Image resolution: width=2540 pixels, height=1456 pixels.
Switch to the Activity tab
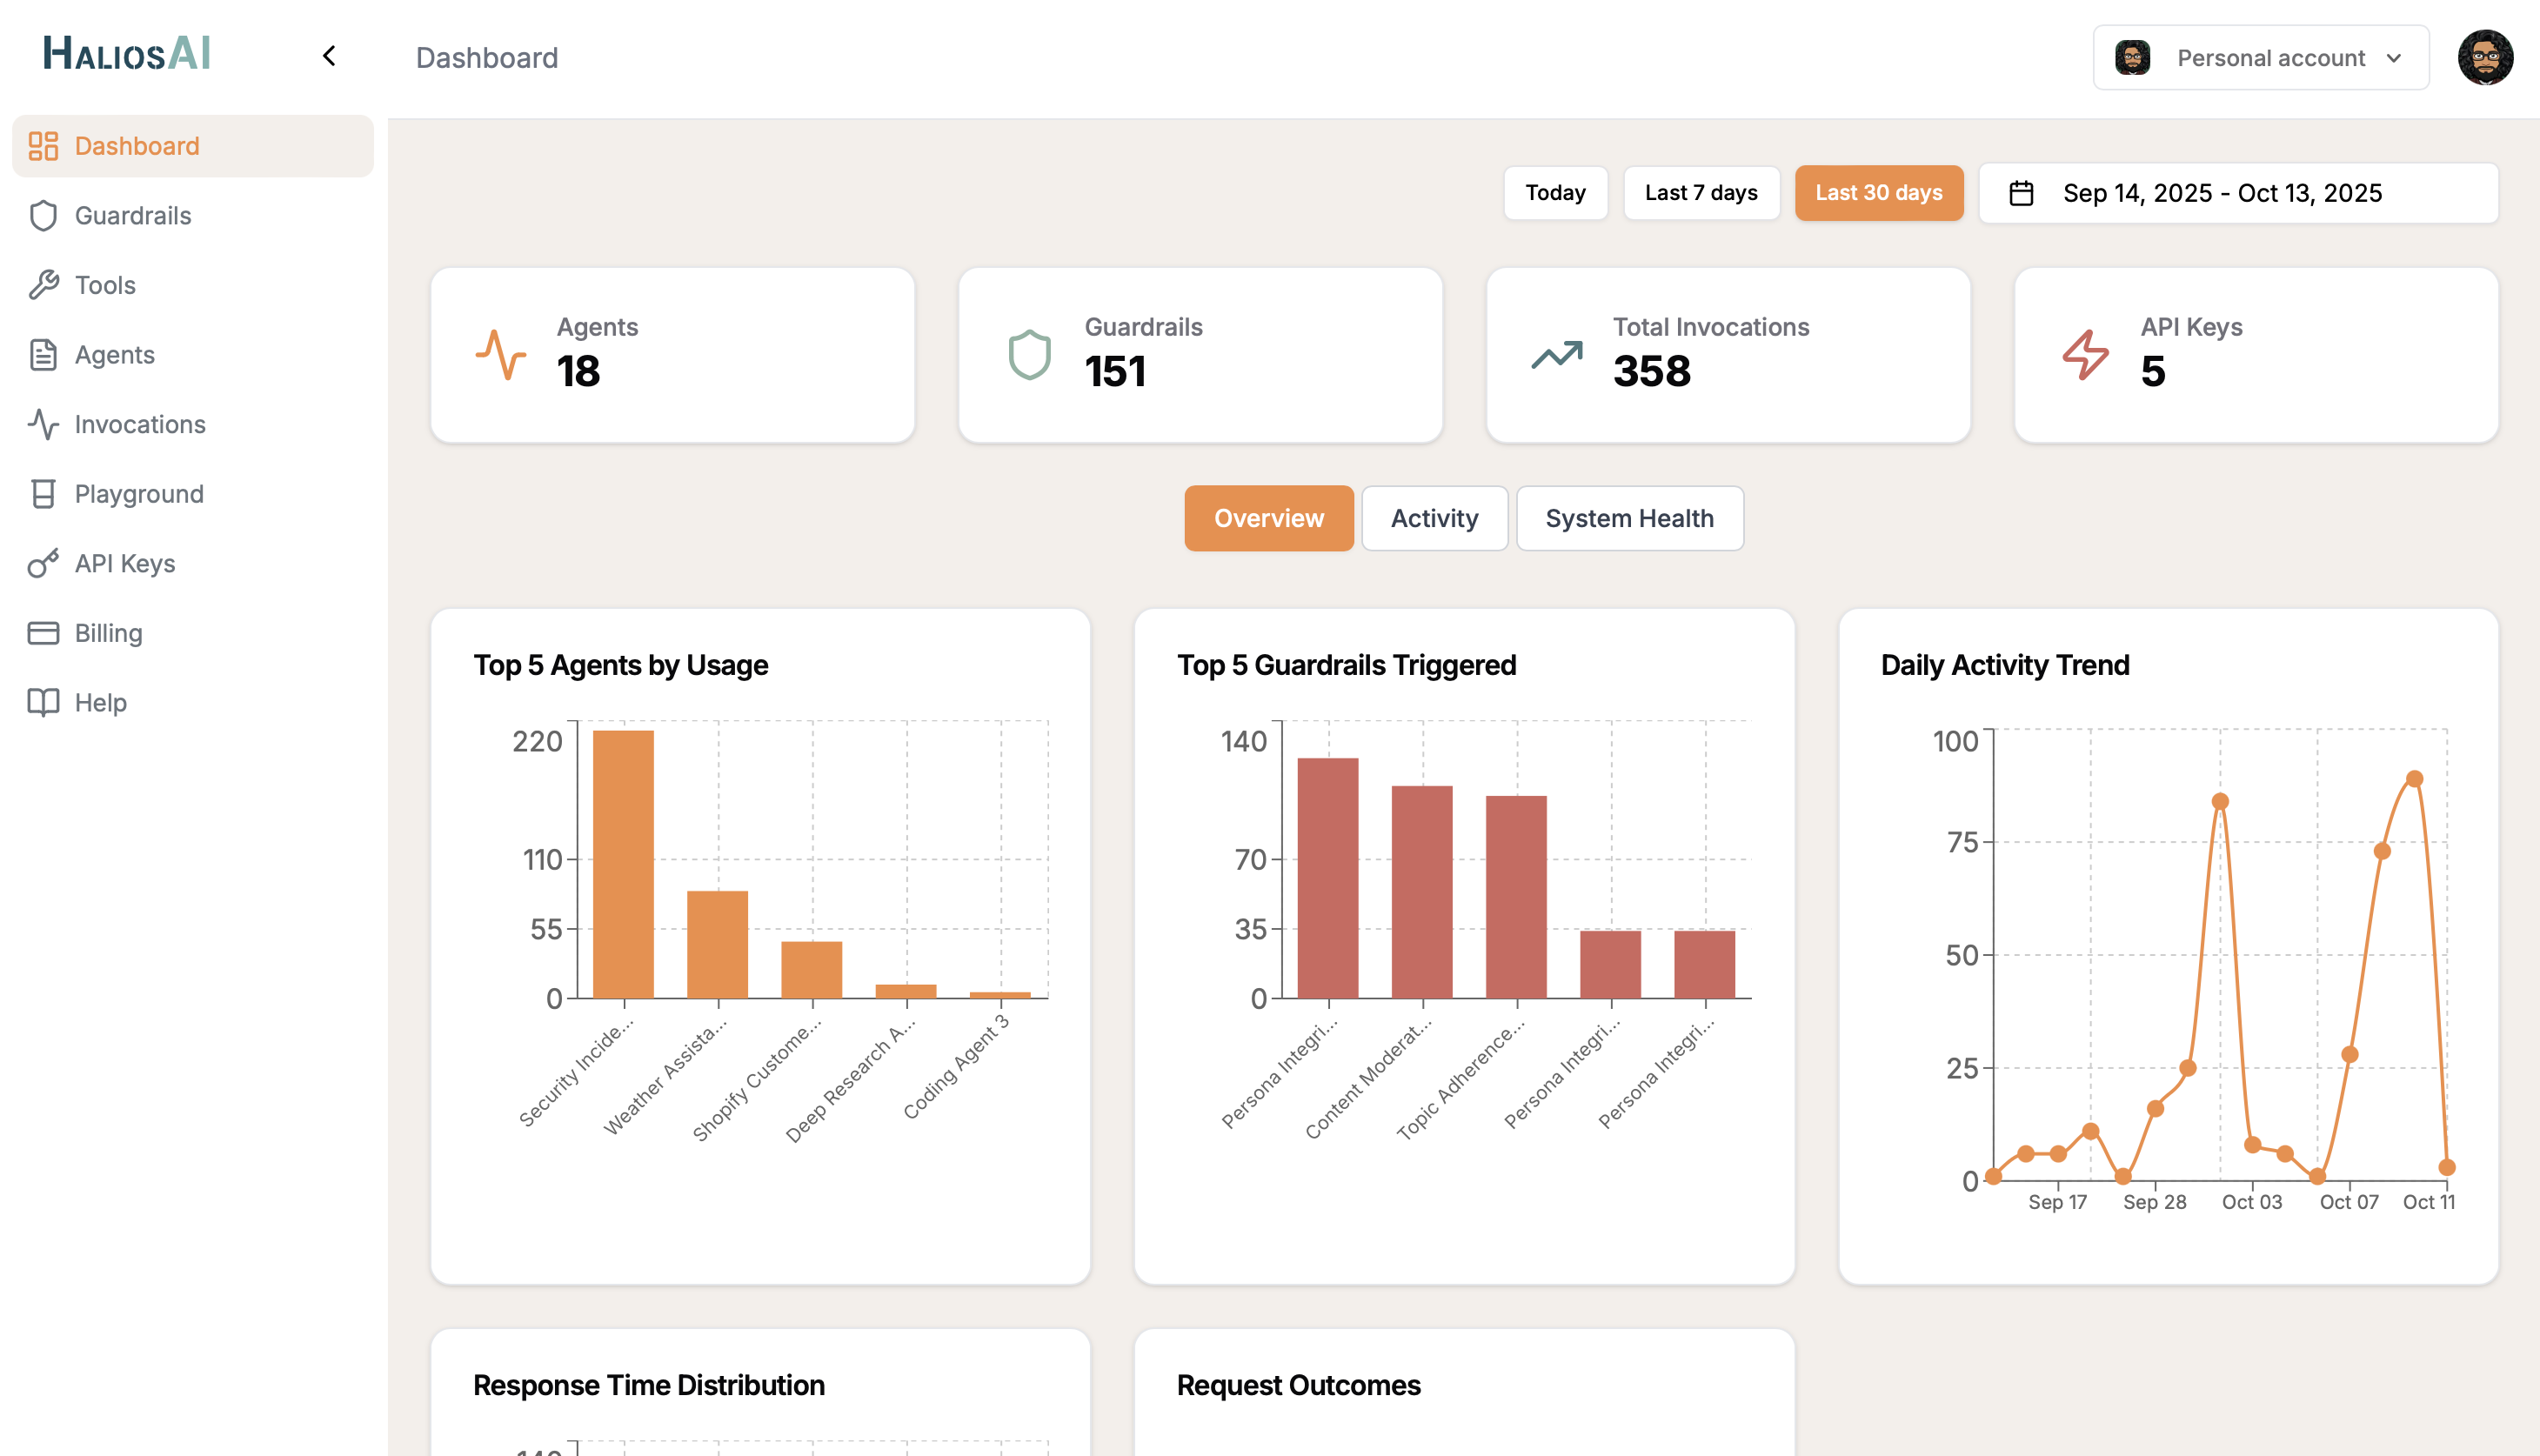(x=1434, y=518)
